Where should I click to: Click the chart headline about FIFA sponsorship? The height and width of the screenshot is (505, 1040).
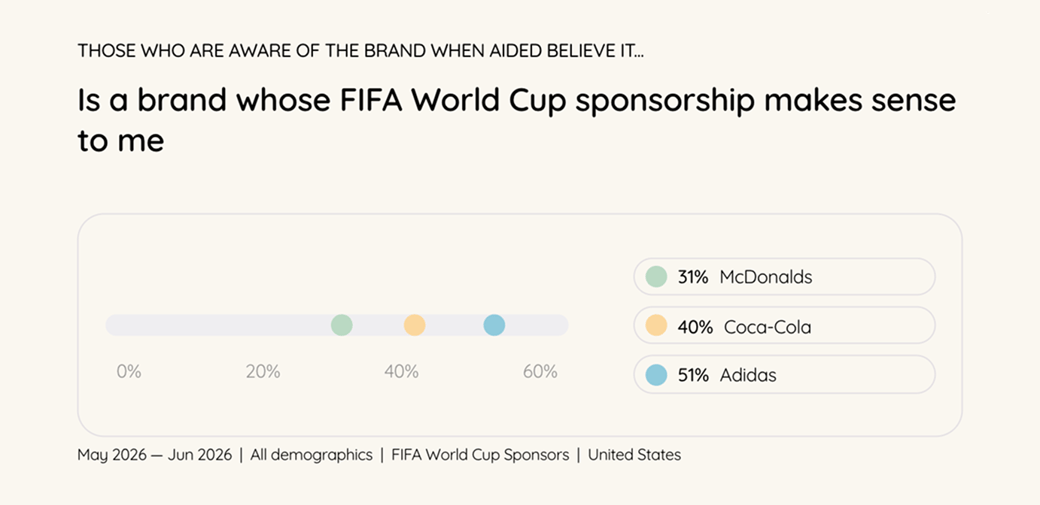tap(517, 121)
